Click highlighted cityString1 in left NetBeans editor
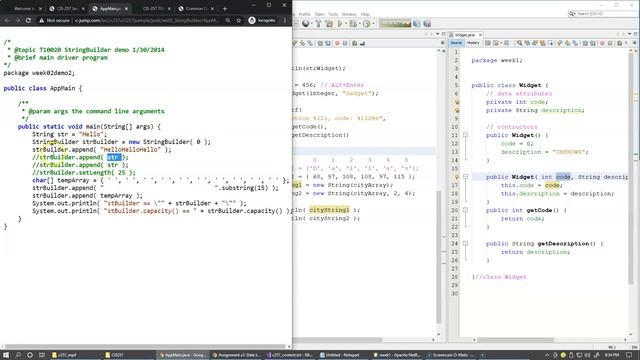 point(329,210)
